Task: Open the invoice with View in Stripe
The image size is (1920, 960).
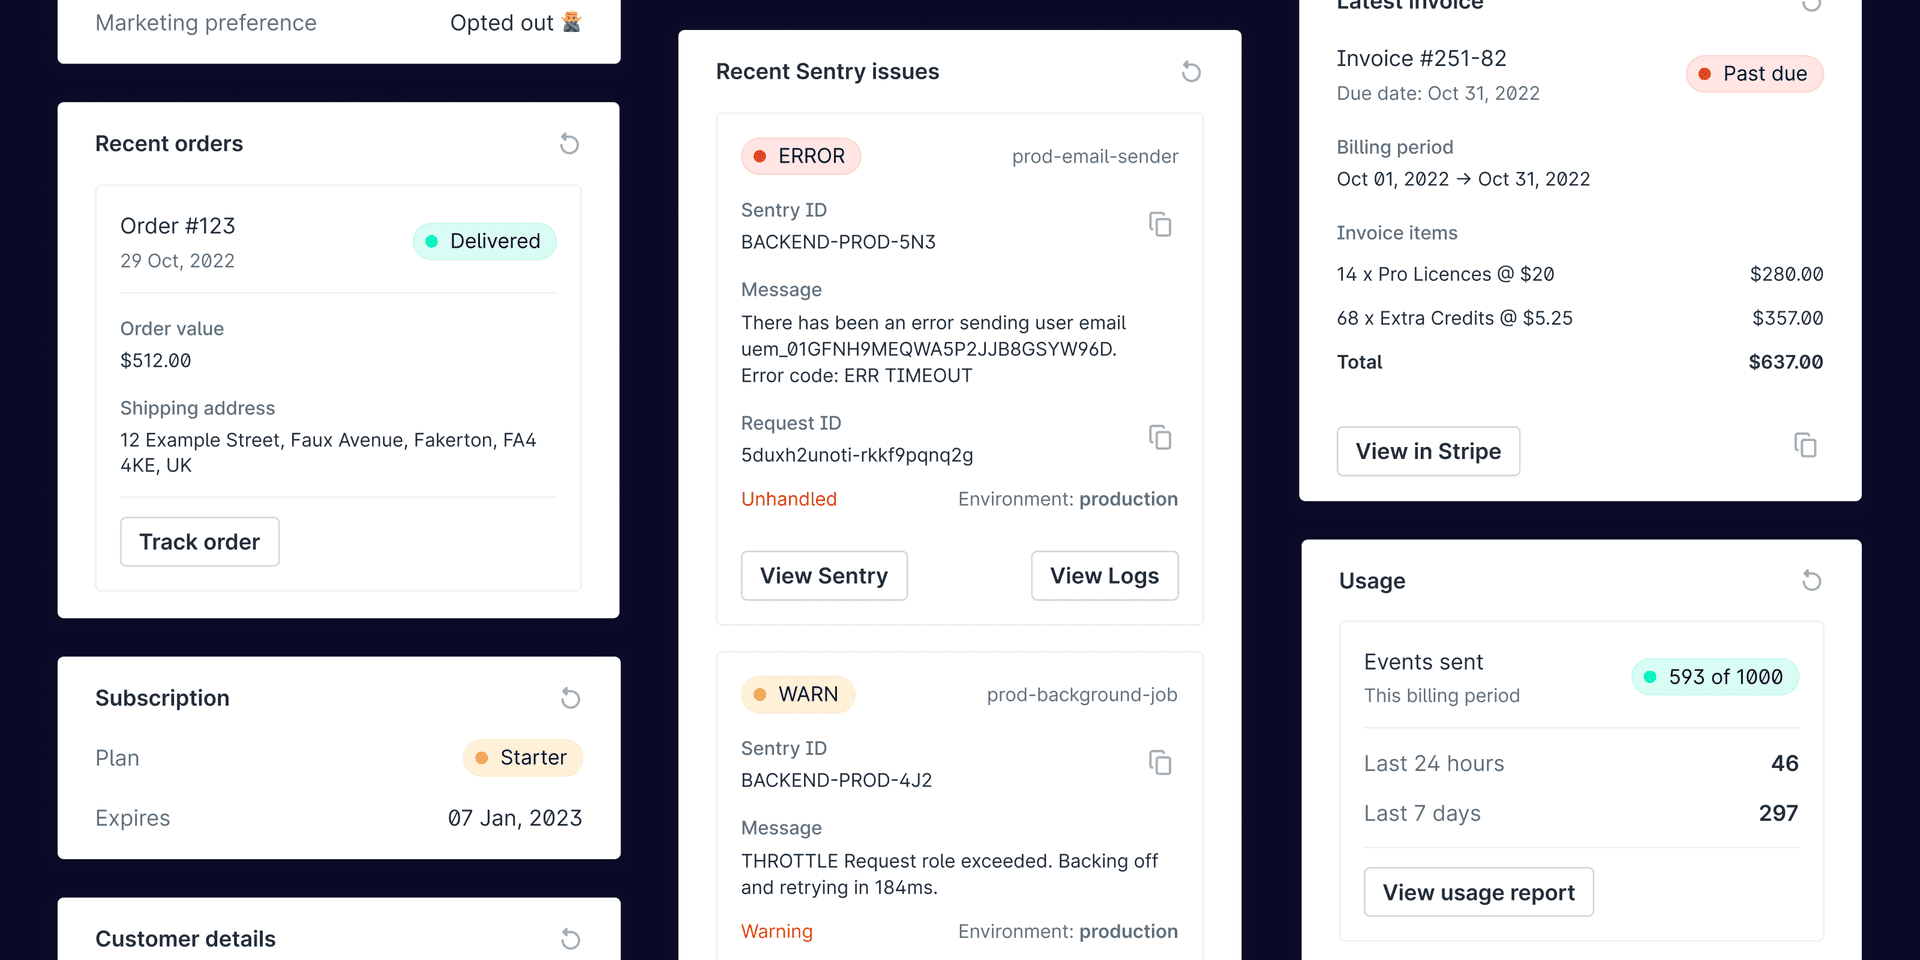Action: coord(1428,452)
